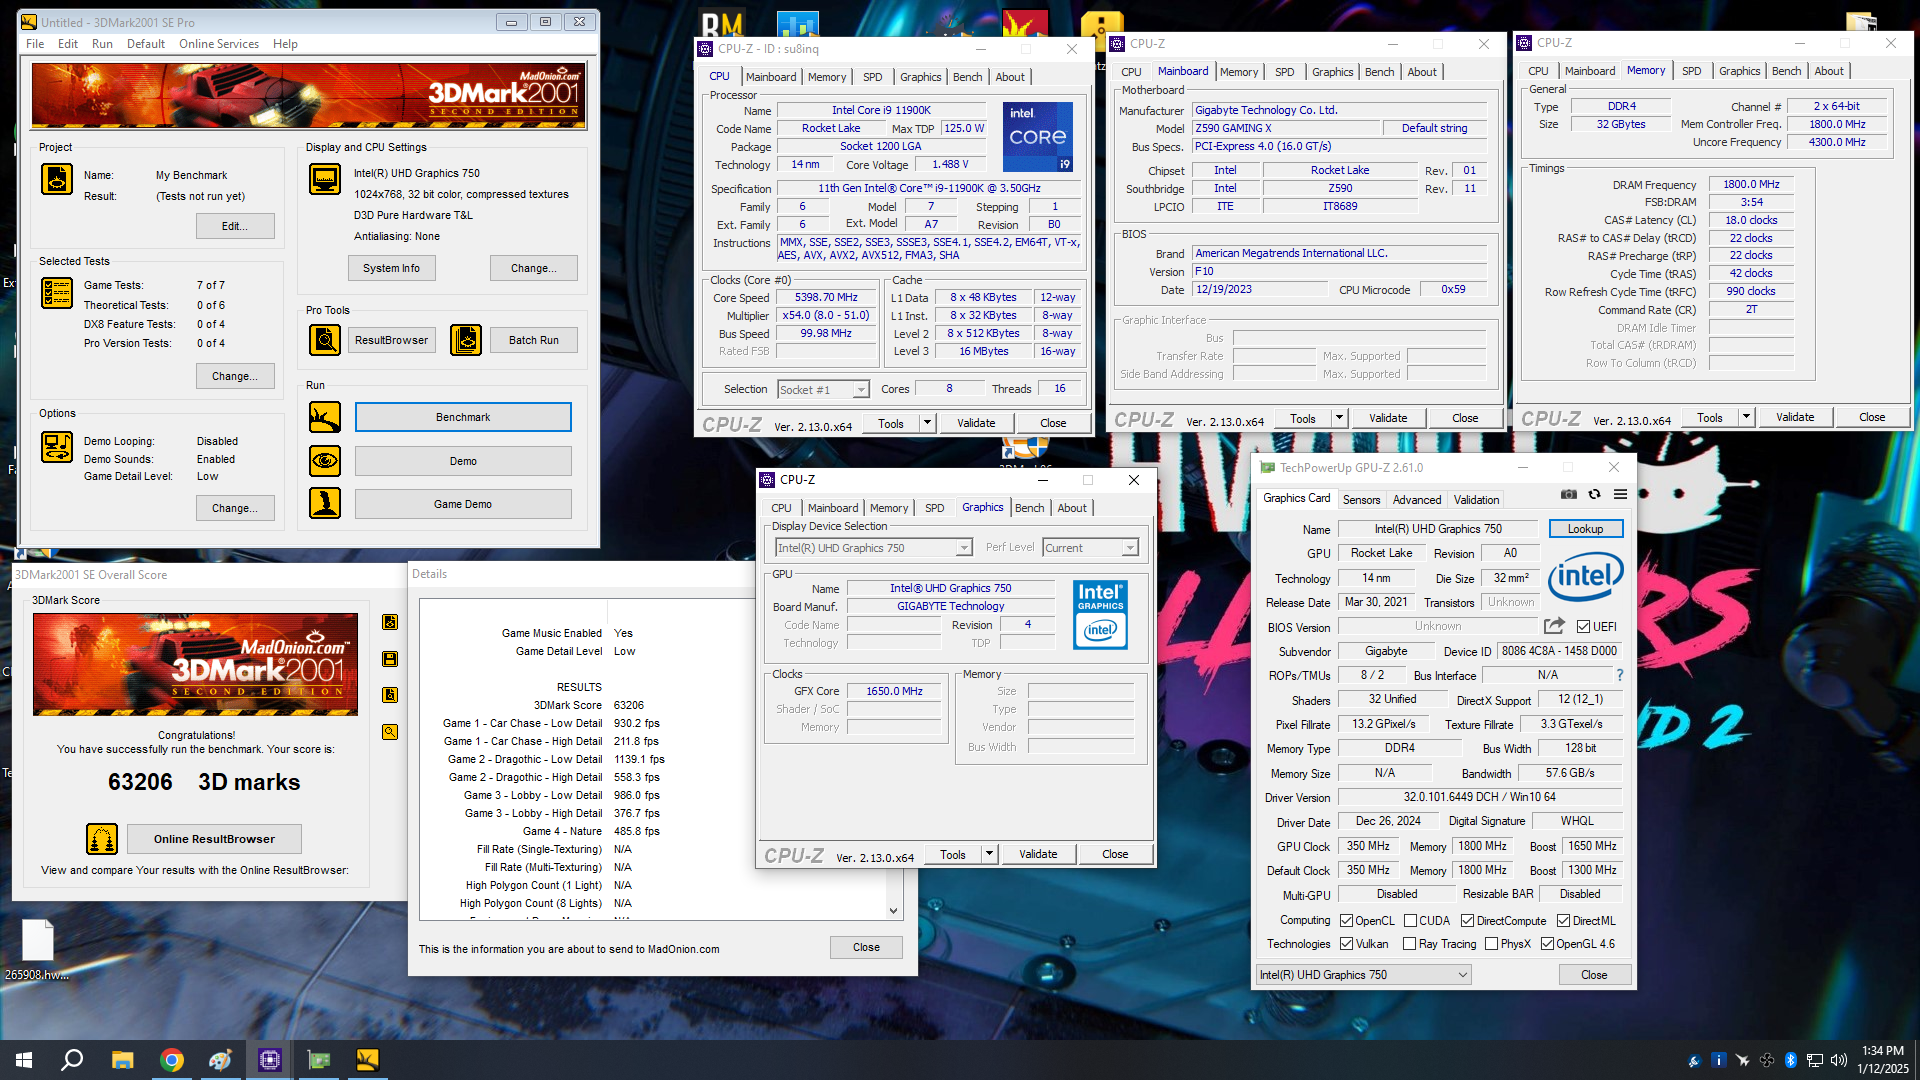Take a GPU-Z screenshot with the camera icon

point(1569,495)
